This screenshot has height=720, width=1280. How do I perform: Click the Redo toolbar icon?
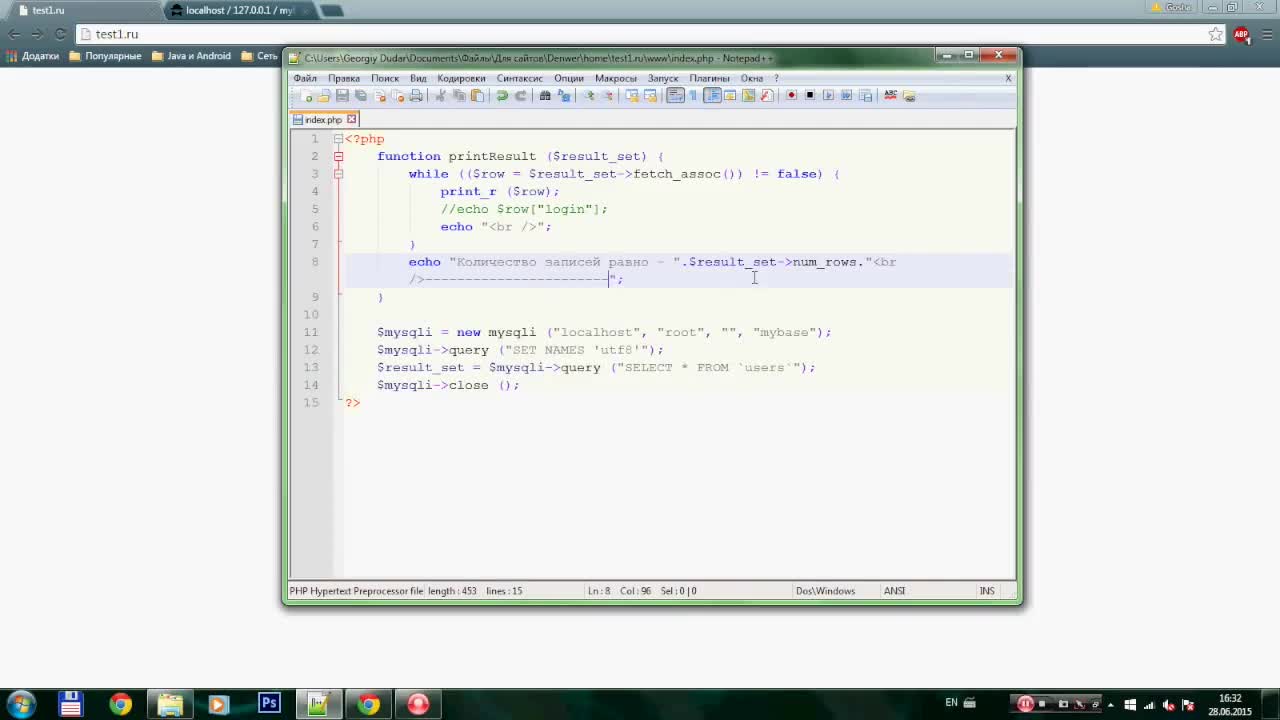tap(520, 96)
